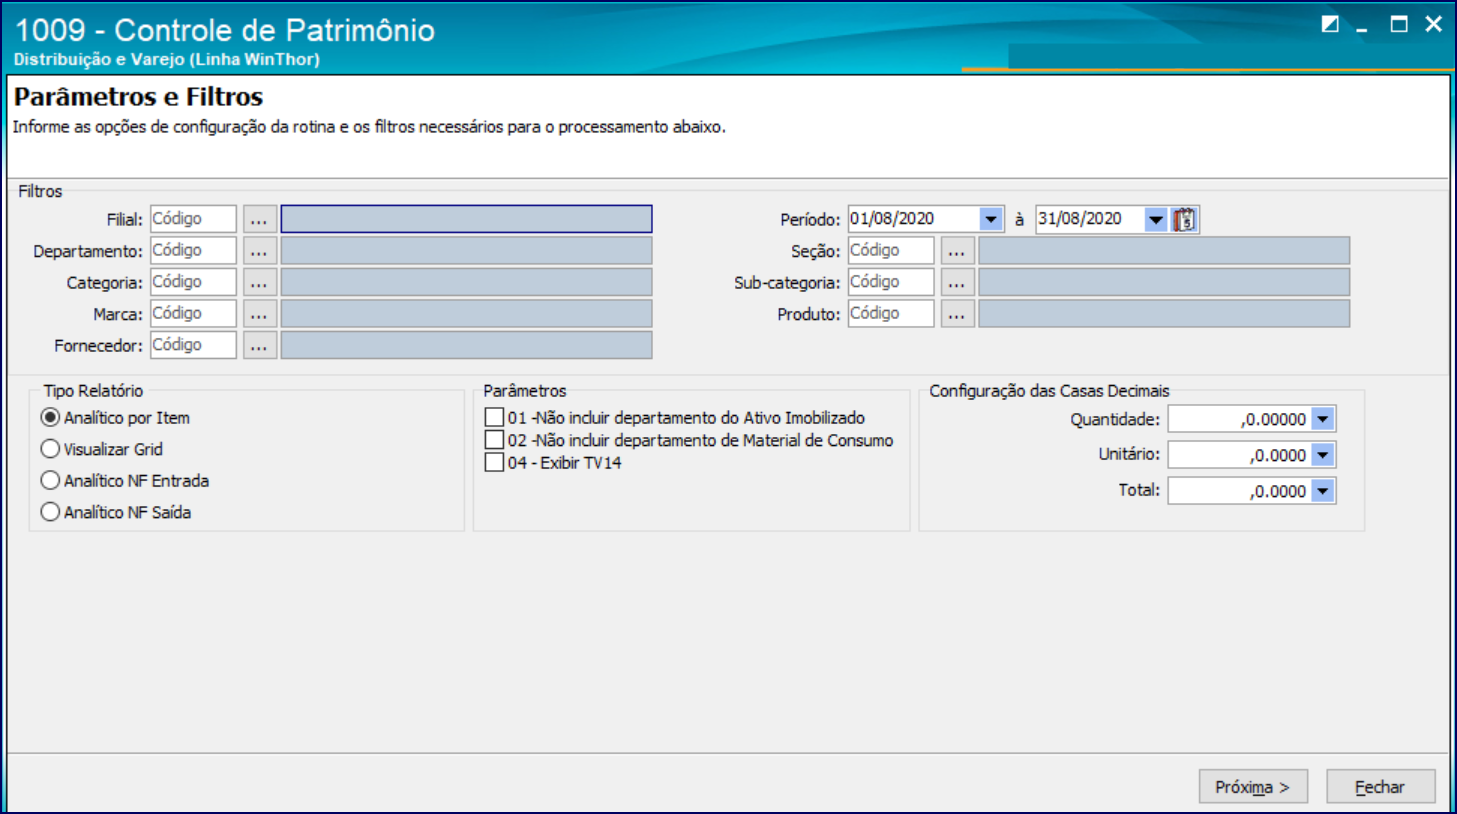Click the 'Tipo Relatório' group label
The height and width of the screenshot is (814, 1457).
(x=93, y=391)
